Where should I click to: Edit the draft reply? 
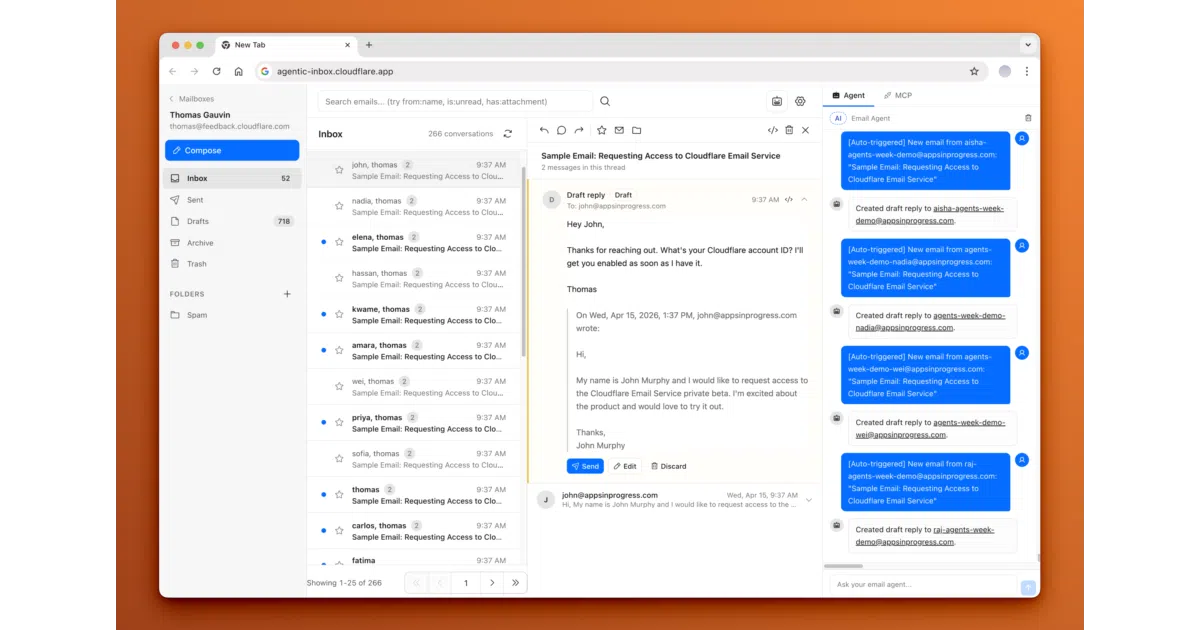click(x=625, y=466)
